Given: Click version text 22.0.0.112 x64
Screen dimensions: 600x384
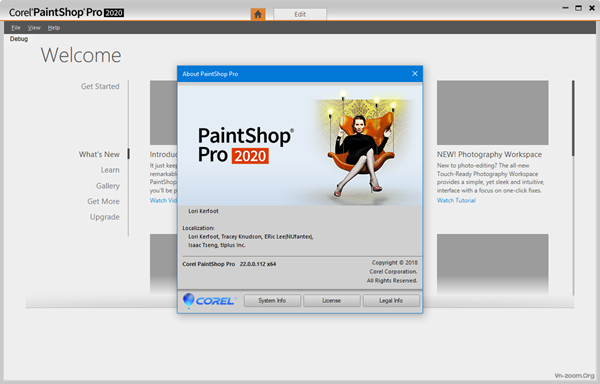Looking at the screenshot, I should pyautogui.click(x=258, y=264).
